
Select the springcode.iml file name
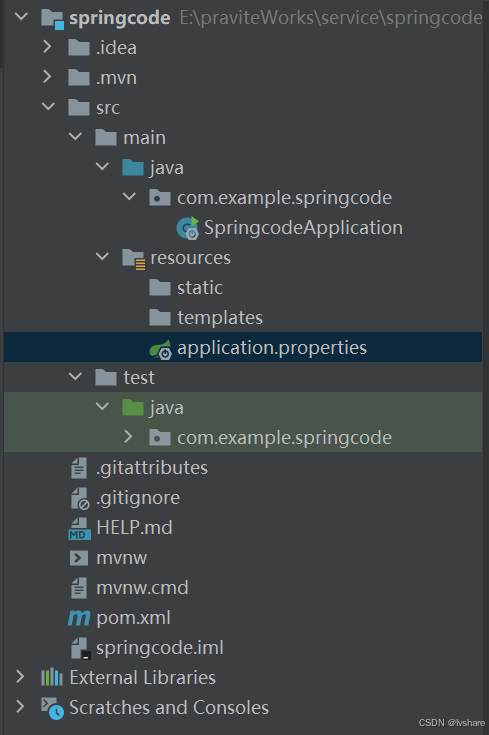(x=159, y=648)
